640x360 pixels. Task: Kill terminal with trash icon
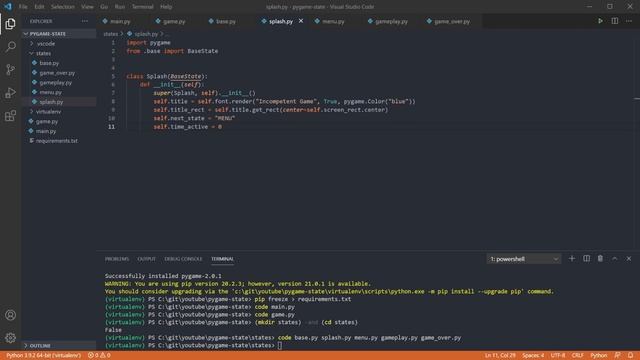(x=600, y=258)
